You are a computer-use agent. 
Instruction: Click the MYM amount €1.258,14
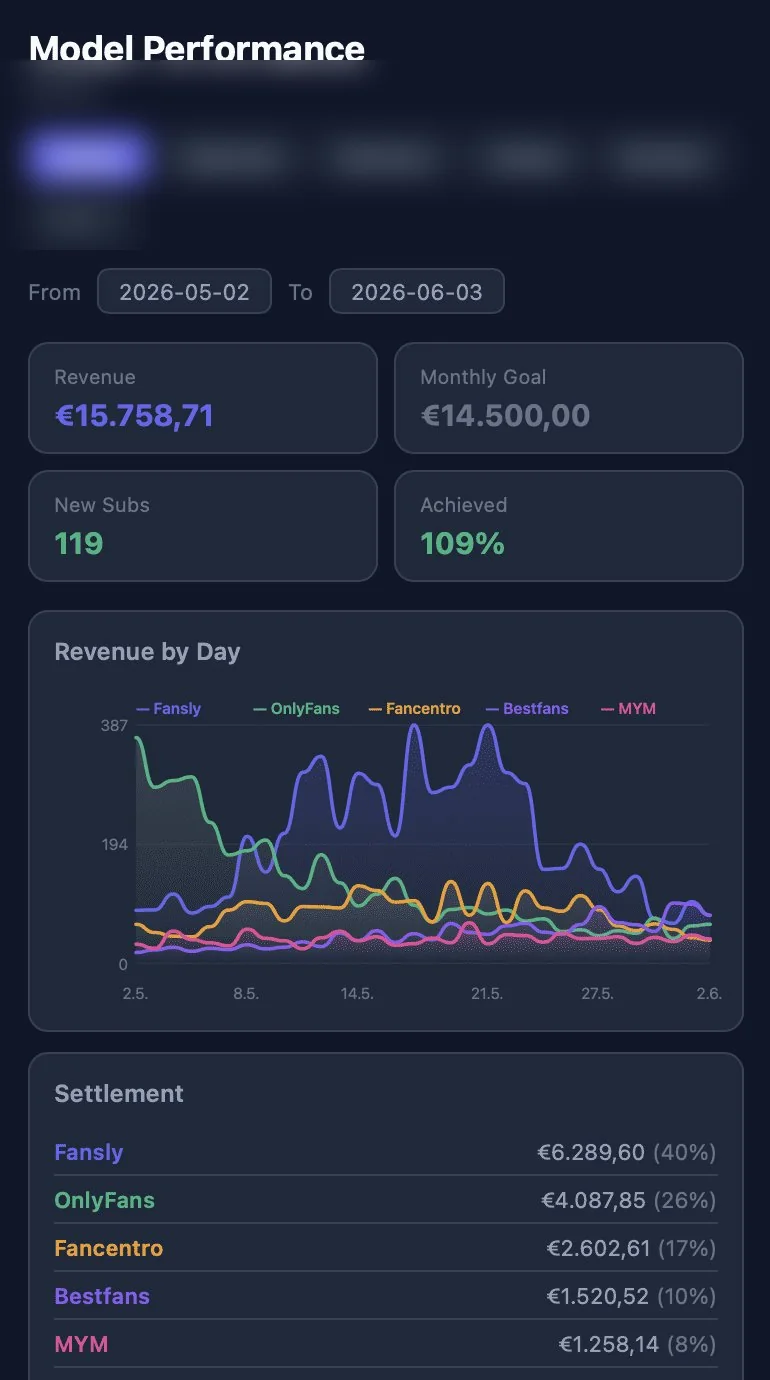[x=609, y=1344]
